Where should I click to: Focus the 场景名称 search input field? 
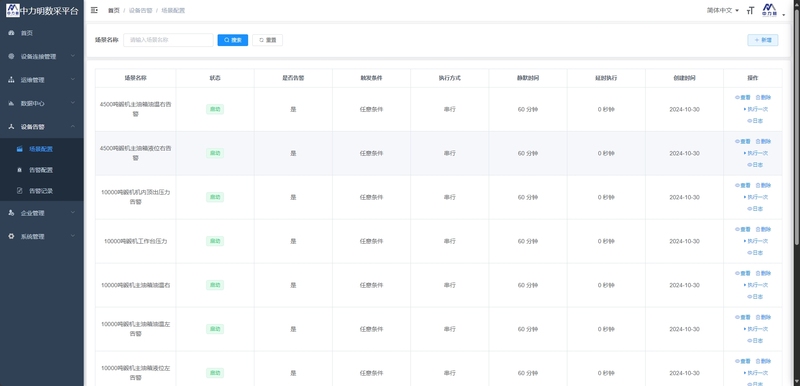(168, 40)
